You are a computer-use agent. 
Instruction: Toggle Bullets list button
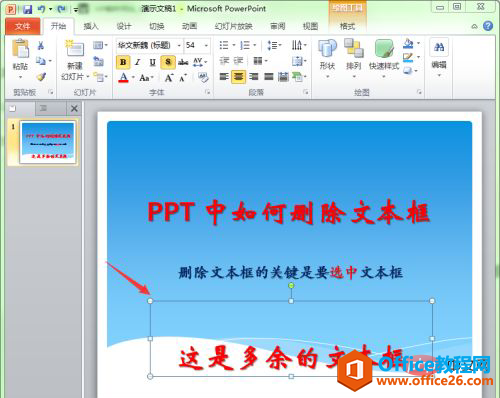(224, 45)
